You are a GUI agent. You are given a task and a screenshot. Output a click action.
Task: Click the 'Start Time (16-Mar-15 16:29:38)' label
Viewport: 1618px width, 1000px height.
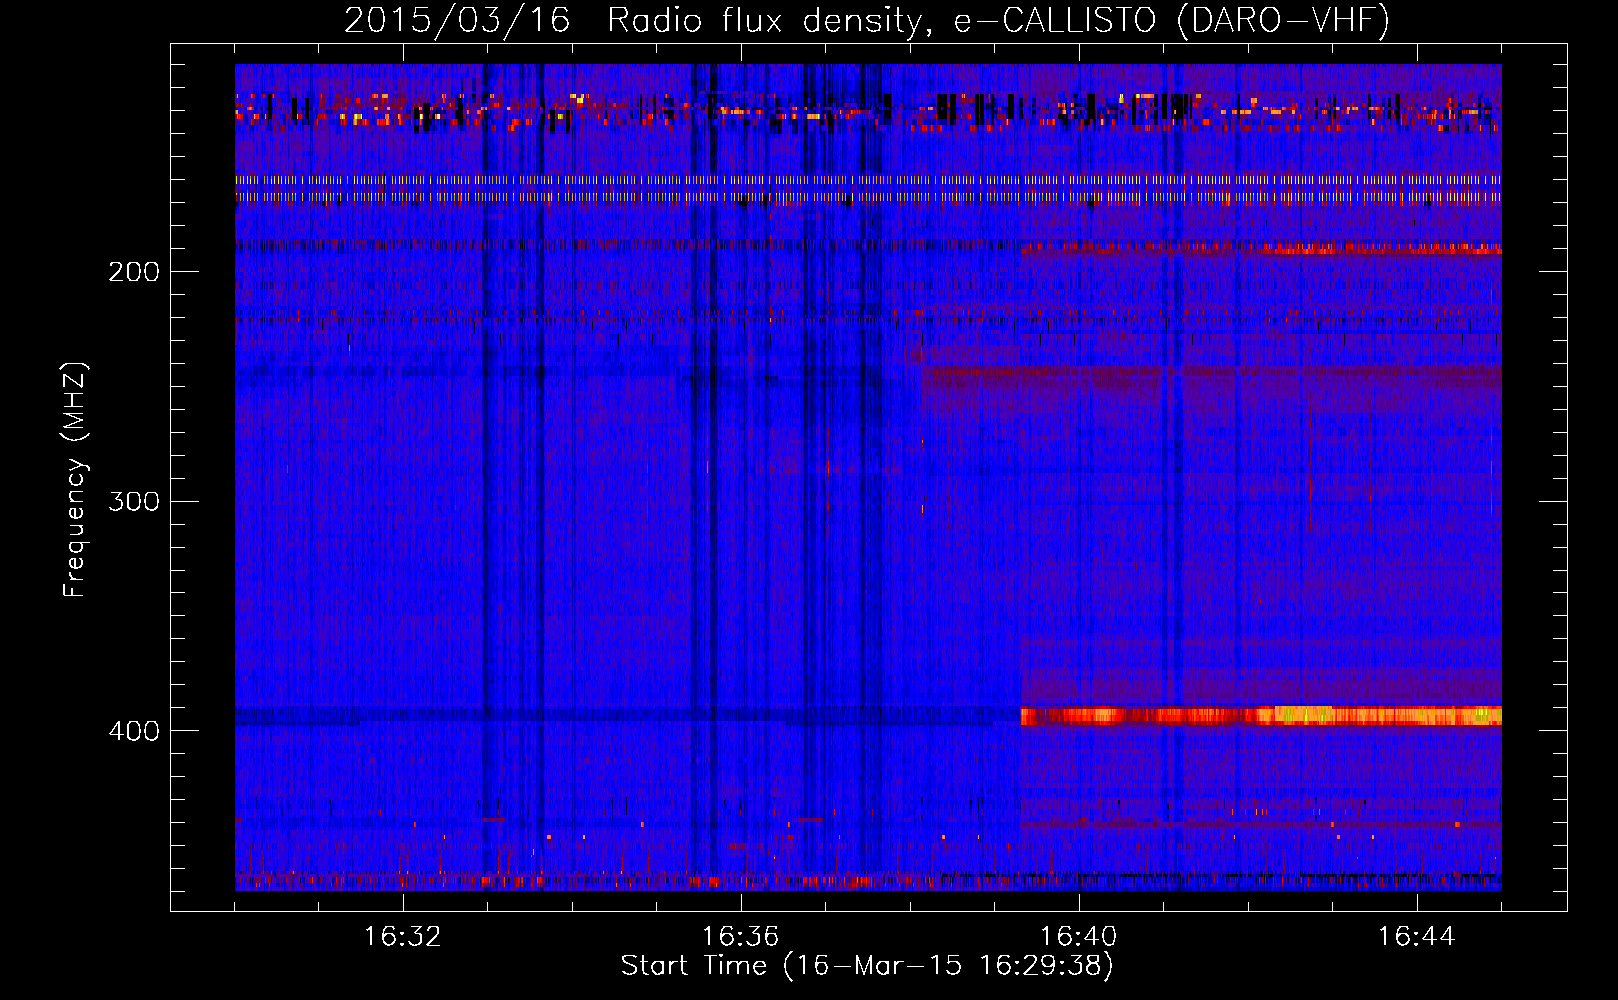867,965
